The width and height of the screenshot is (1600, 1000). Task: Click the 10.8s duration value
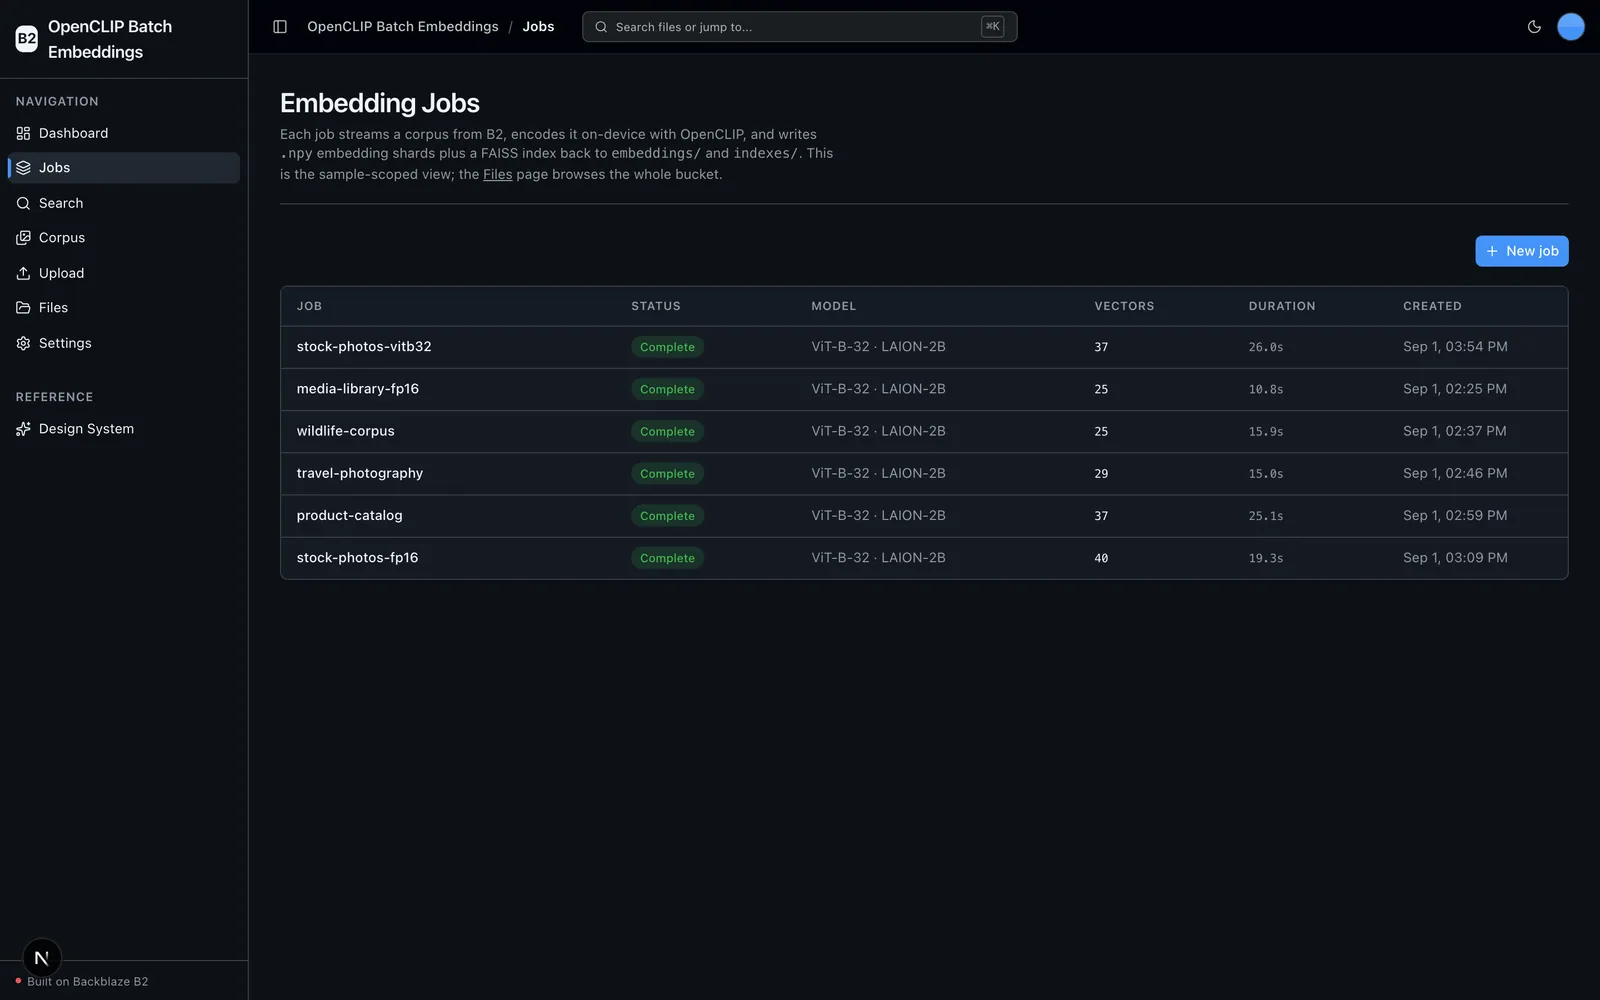pyautogui.click(x=1265, y=389)
